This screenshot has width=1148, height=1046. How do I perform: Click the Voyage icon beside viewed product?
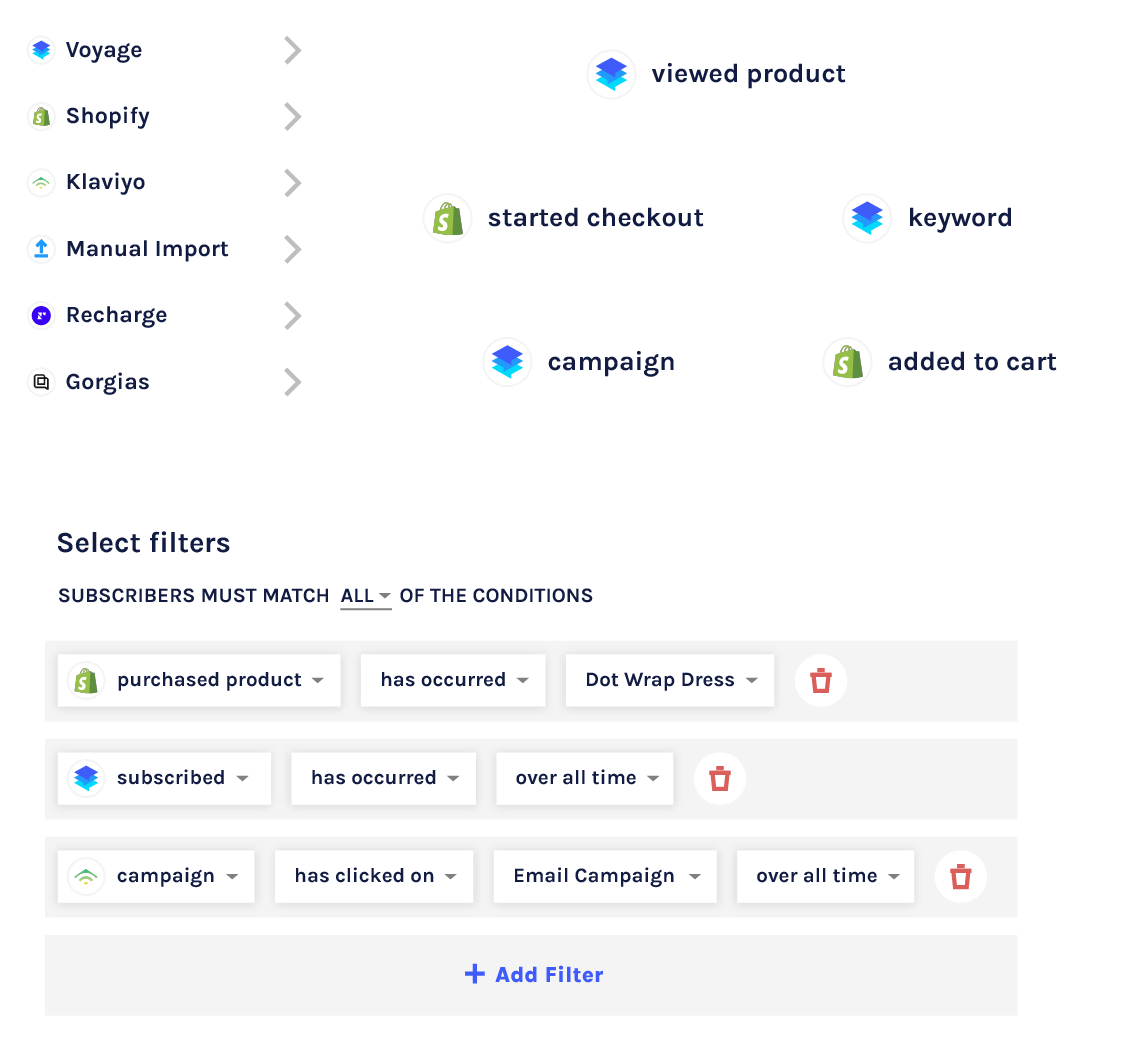pos(611,75)
